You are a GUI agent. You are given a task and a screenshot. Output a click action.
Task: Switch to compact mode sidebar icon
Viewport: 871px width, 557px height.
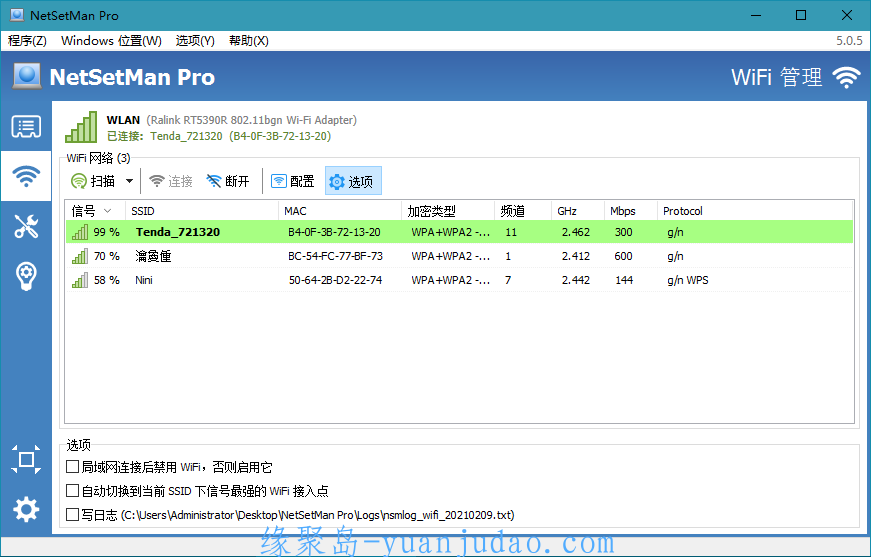26,459
